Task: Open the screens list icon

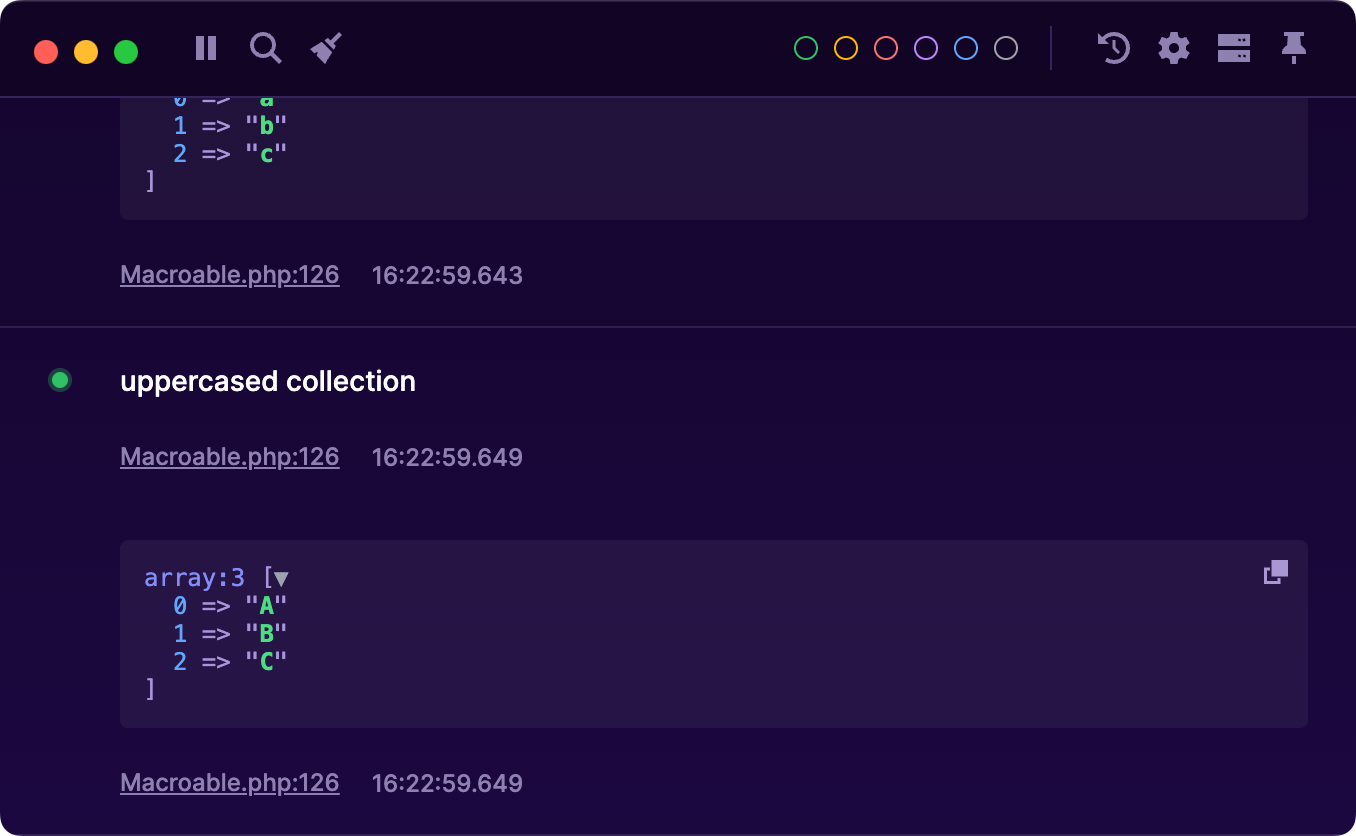Action: click(x=1233, y=47)
